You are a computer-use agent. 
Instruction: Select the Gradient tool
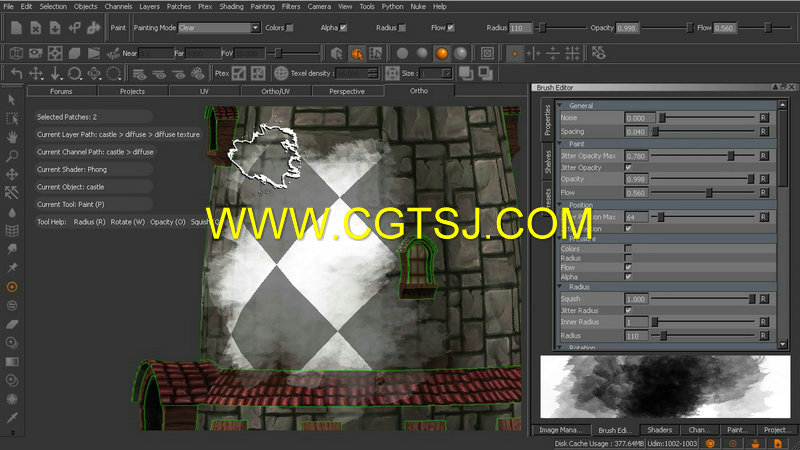(12, 362)
